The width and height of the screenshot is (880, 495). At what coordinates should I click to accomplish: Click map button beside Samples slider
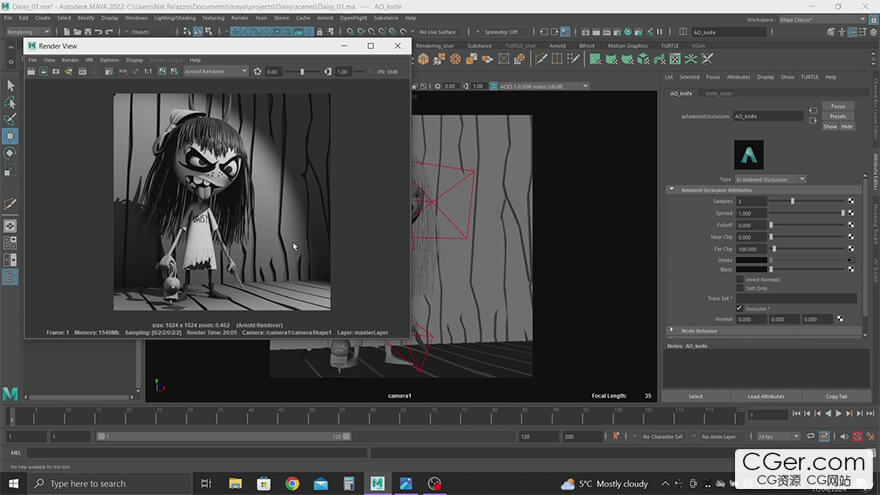click(851, 201)
